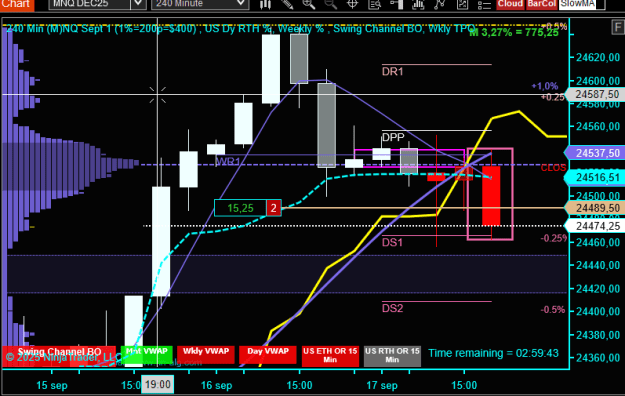Click the 24620,00 price axis label
Image resolution: width=625 pixels, height=396 pixels.
coord(598,58)
